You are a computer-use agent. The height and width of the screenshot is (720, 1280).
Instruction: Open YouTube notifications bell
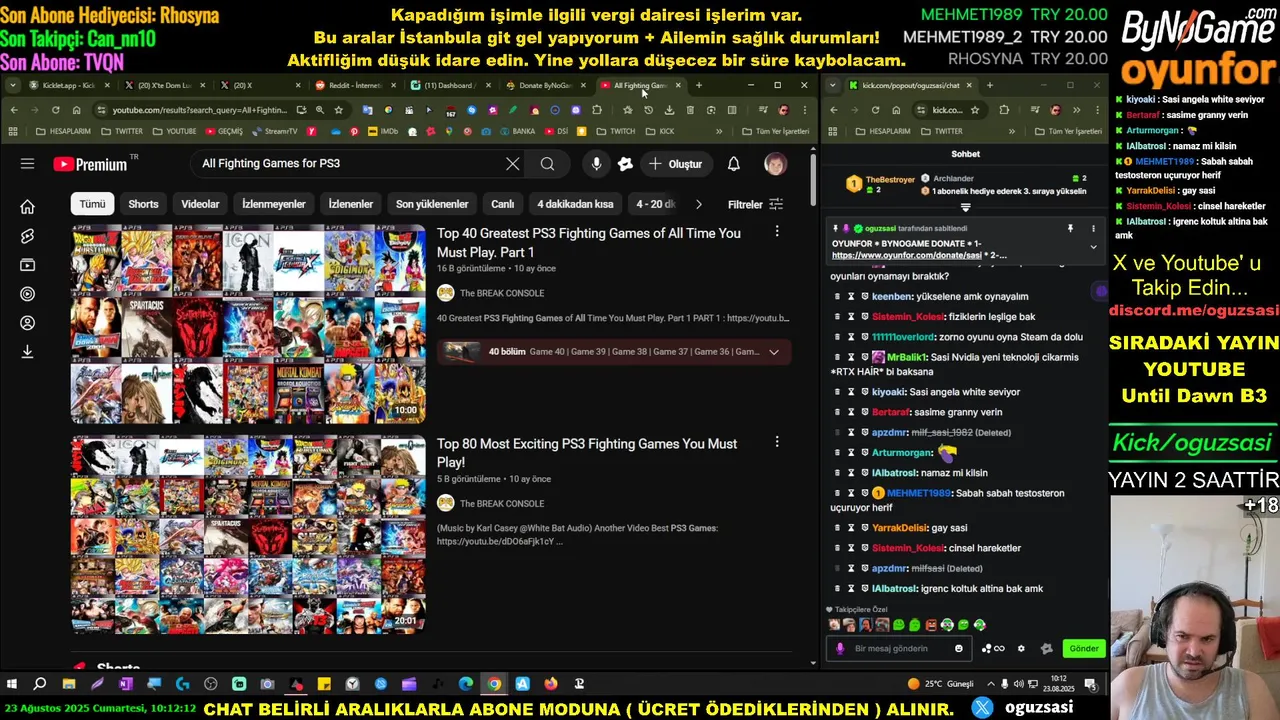[x=733, y=164]
